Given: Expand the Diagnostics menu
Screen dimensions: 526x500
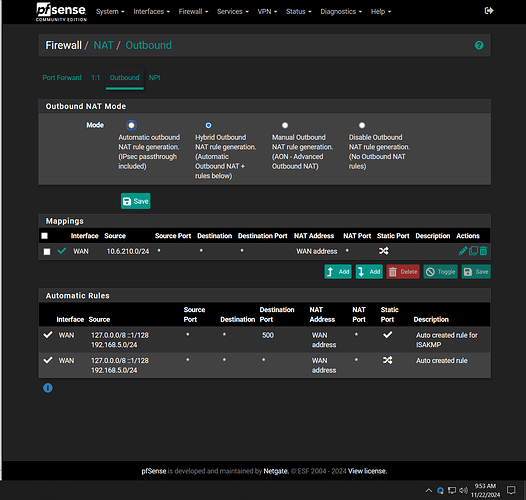Looking at the screenshot, I should pyautogui.click(x=341, y=11).
